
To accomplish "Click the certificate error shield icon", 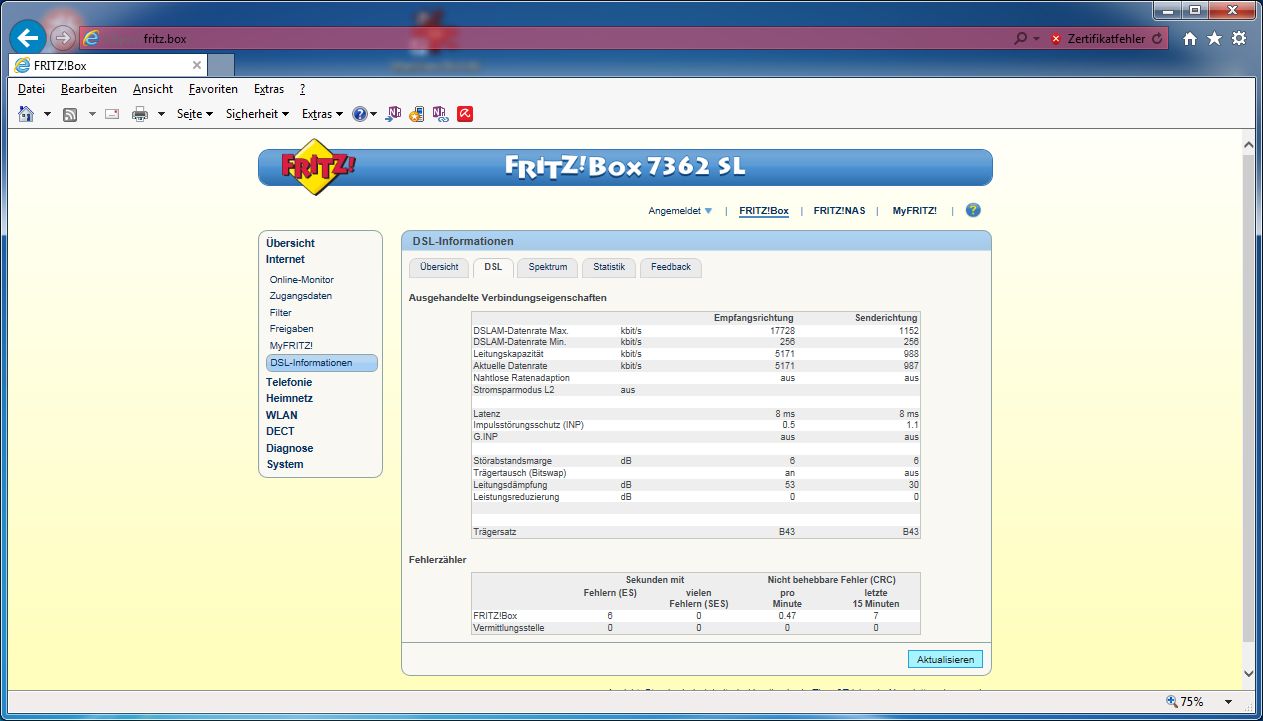I will coord(1056,39).
